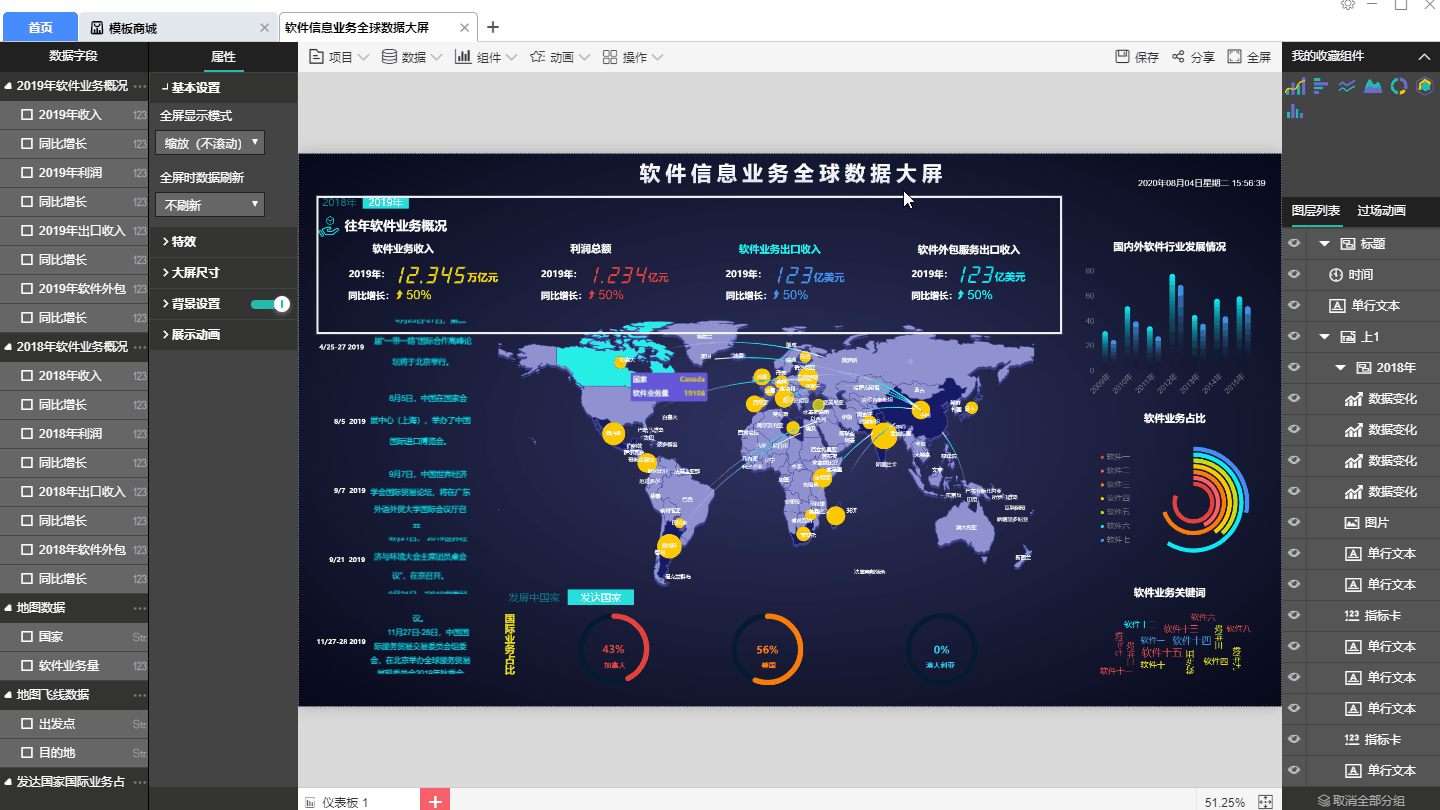Open the 组件 menu
This screenshot has width=1440, height=810.
tap(486, 57)
